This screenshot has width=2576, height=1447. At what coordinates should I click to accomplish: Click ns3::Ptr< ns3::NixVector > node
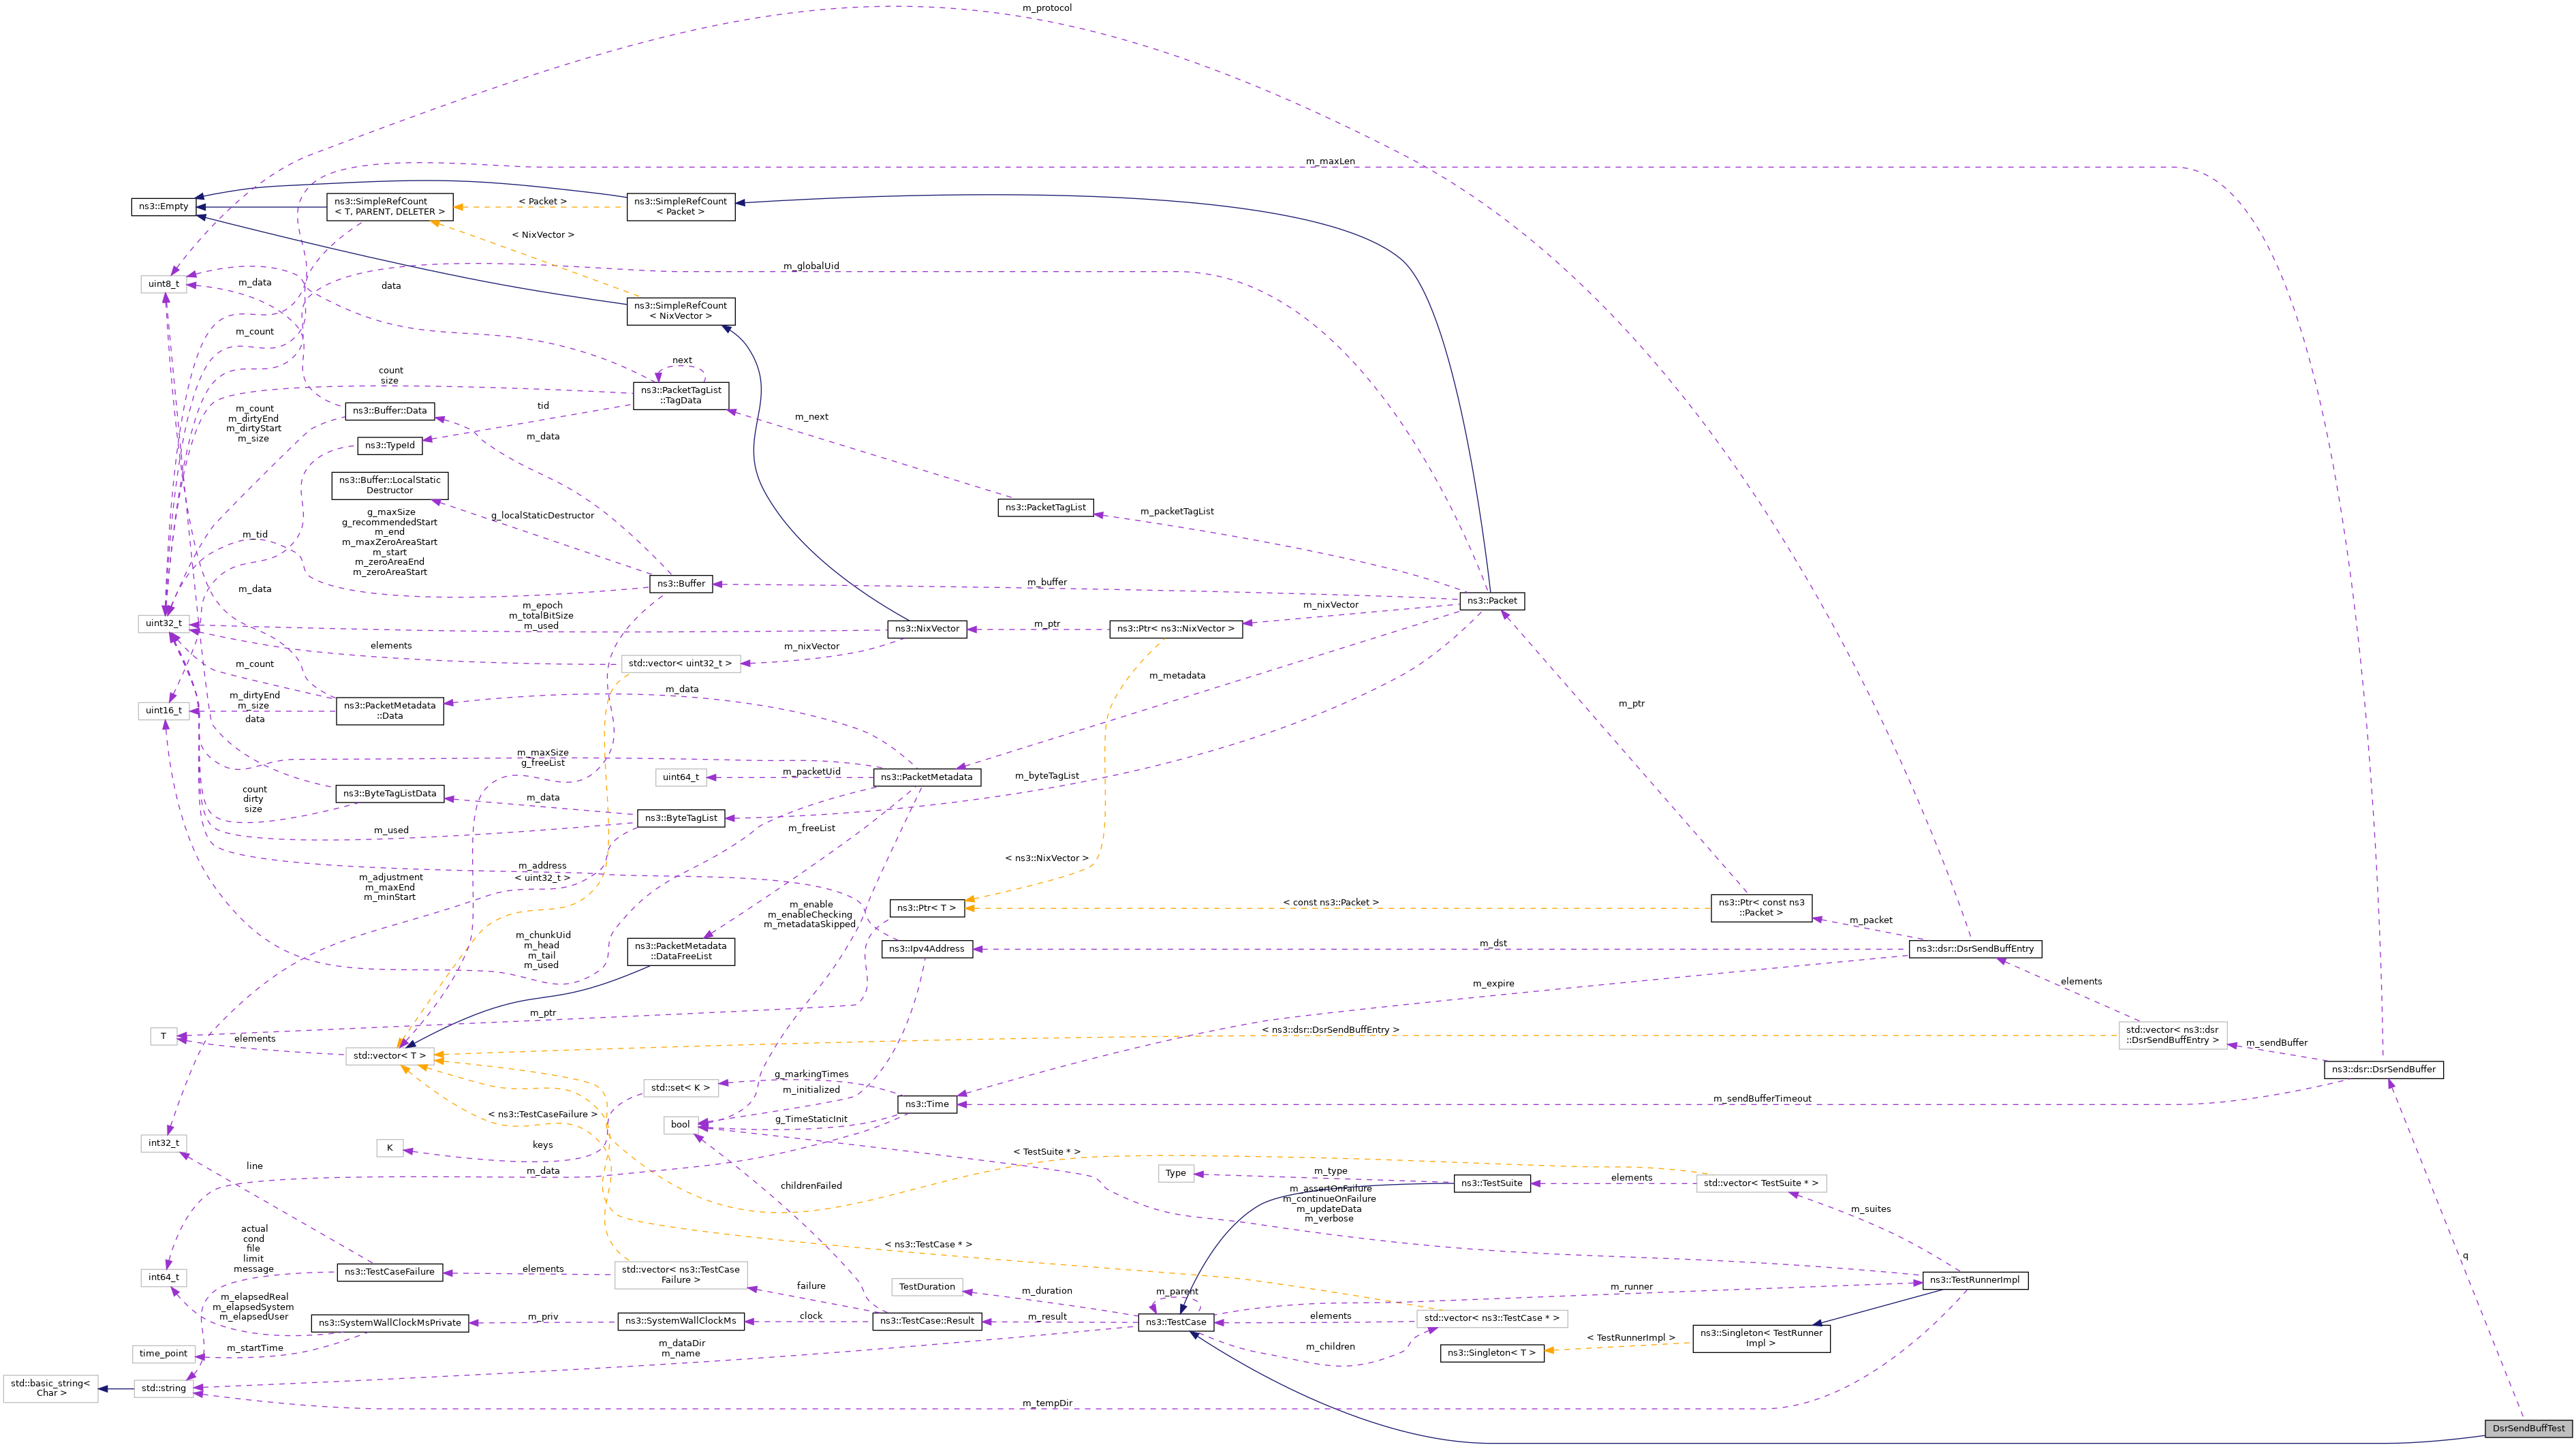(x=1176, y=629)
